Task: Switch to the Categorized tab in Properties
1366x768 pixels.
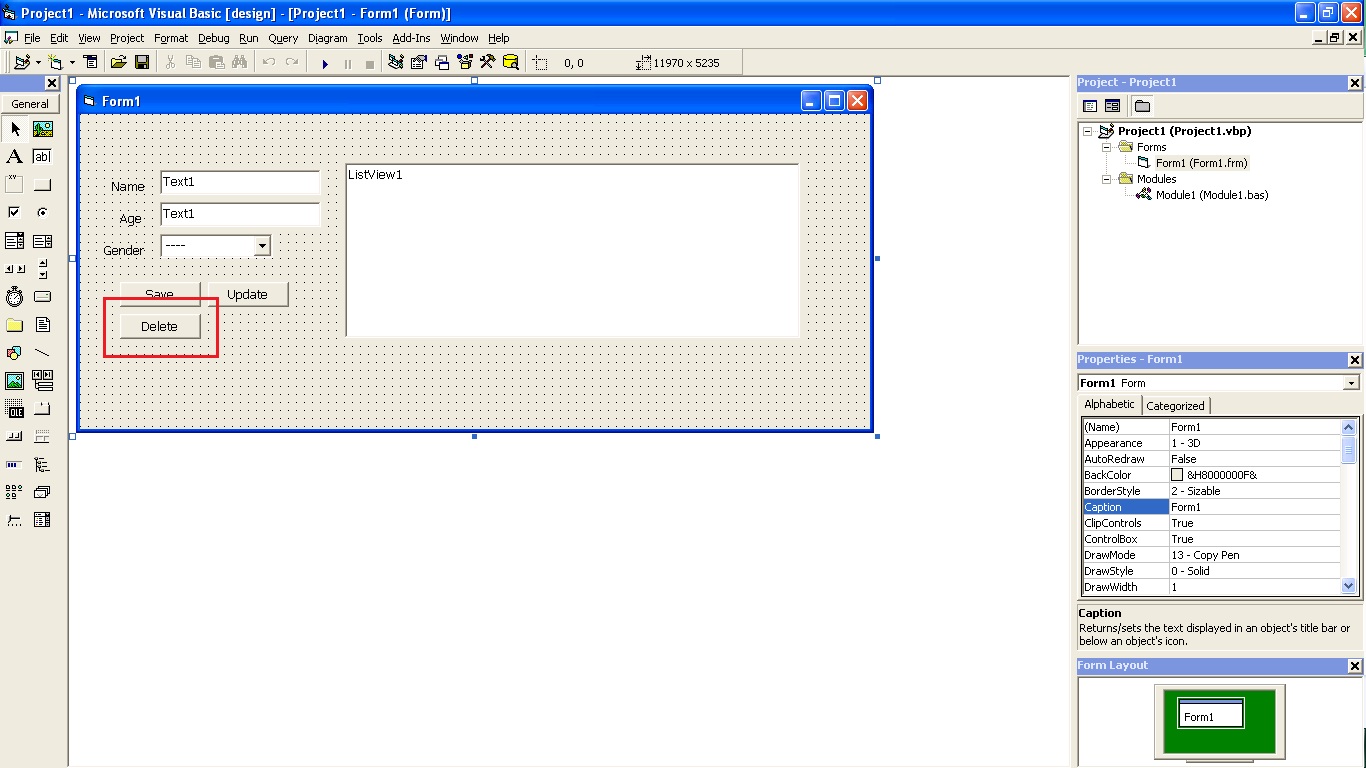Action: click(x=1175, y=405)
